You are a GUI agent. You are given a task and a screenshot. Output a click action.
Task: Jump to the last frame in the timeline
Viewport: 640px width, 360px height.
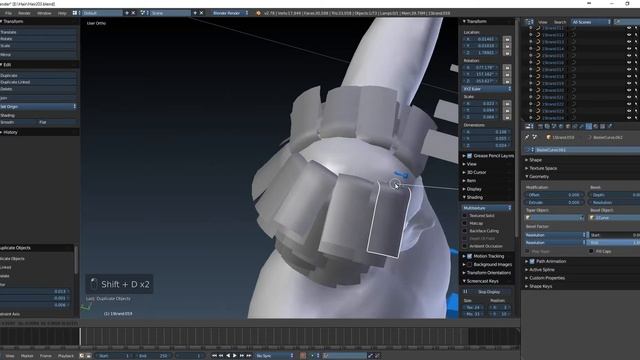coord(249,356)
